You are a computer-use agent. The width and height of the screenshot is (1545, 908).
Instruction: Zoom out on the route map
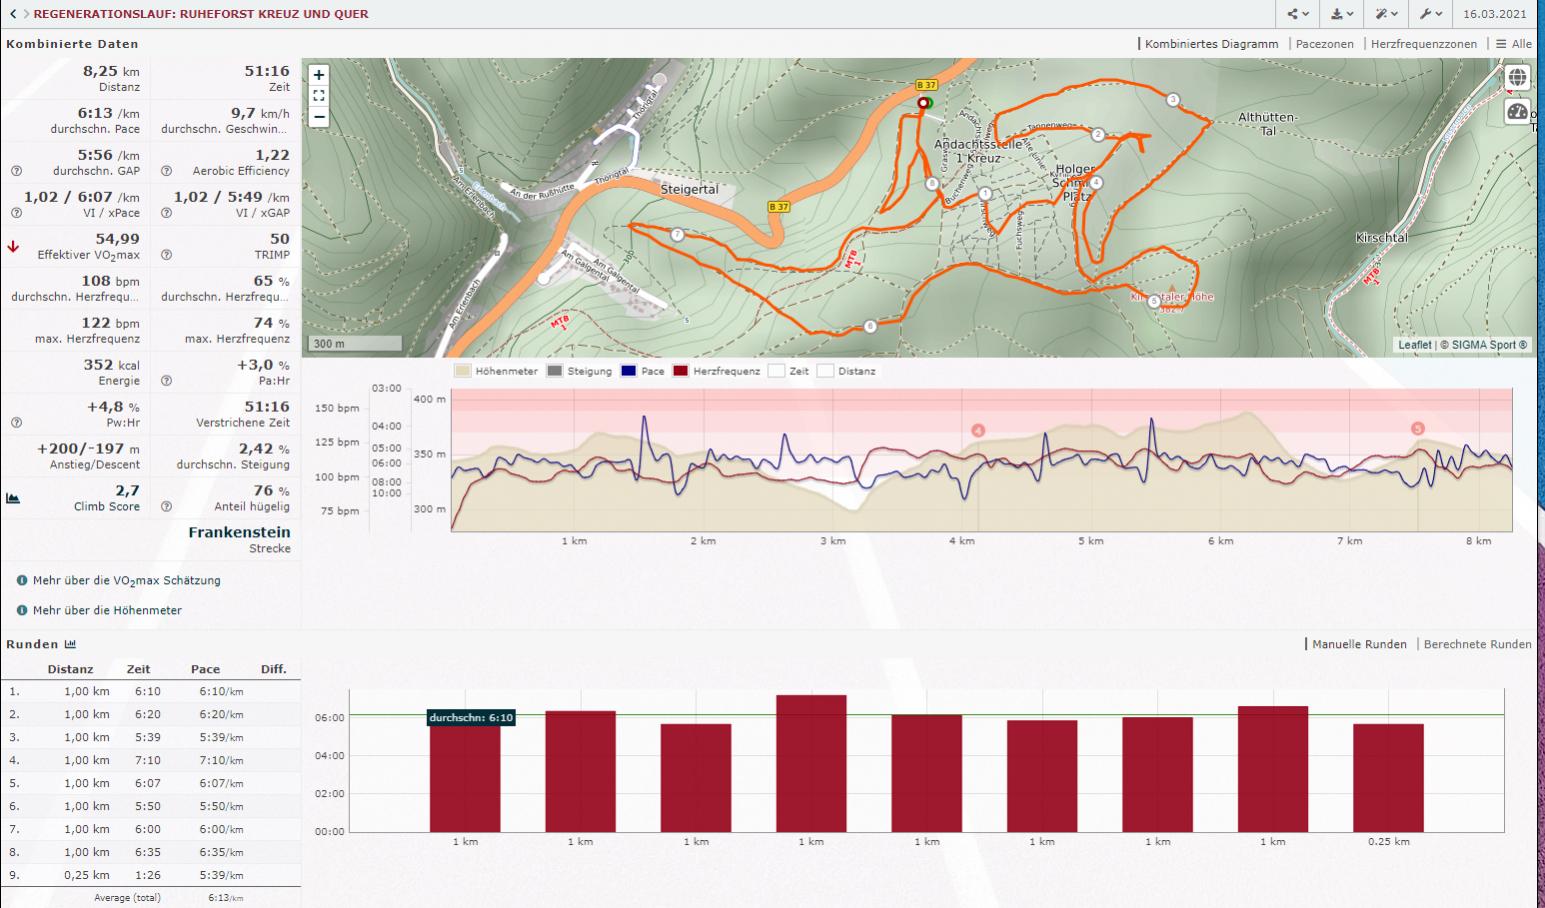pos(319,117)
